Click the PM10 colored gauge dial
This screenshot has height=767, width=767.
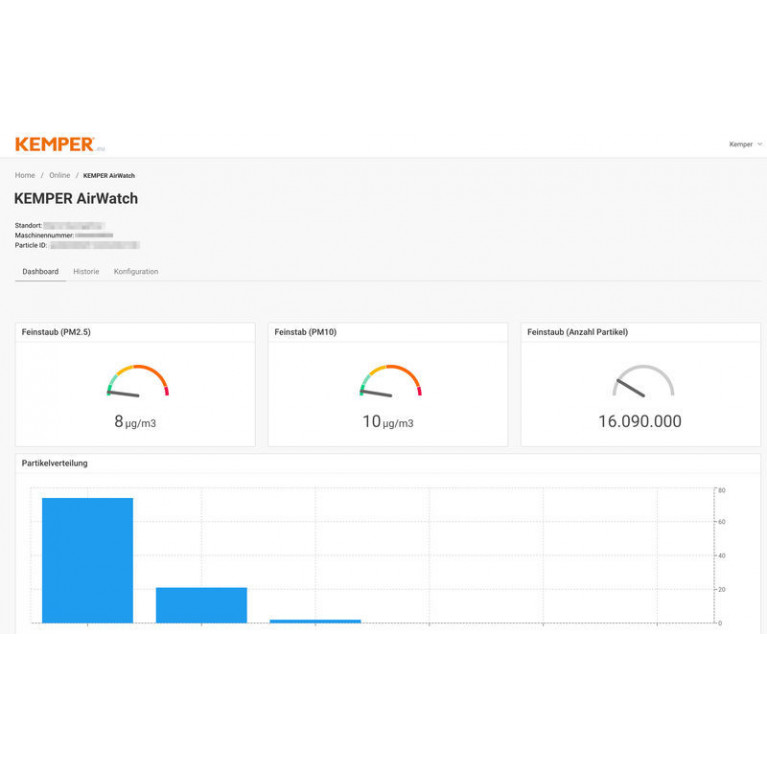click(390, 381)
